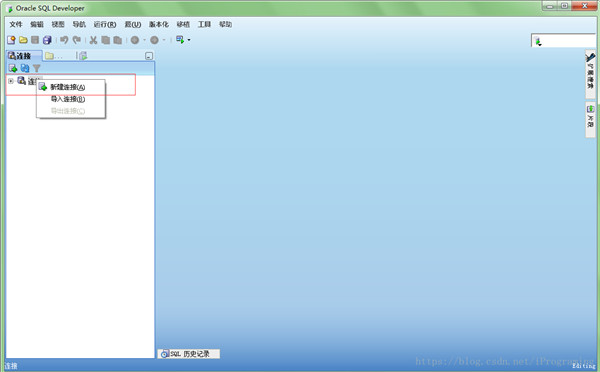This screenshot has height=372, width=600.
Task: Open the Back navigation dropdown arrow
Action: pyautogui.click(x=144, y=40)
